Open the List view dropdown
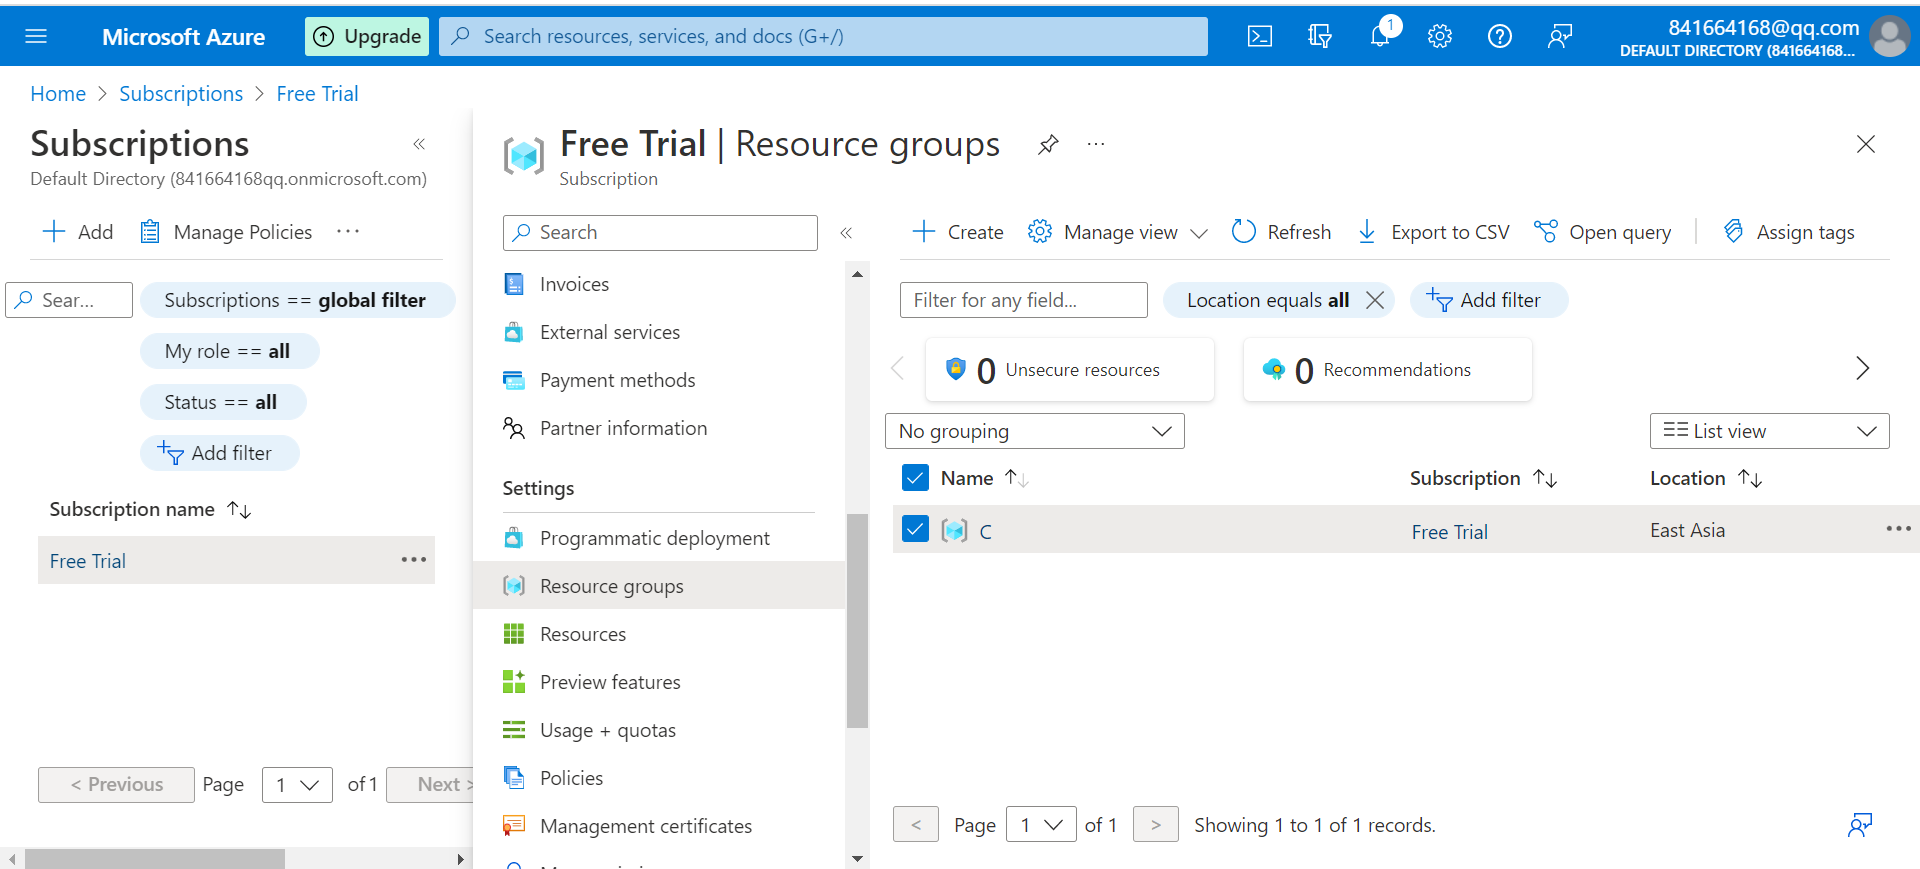 point(1769,431)
